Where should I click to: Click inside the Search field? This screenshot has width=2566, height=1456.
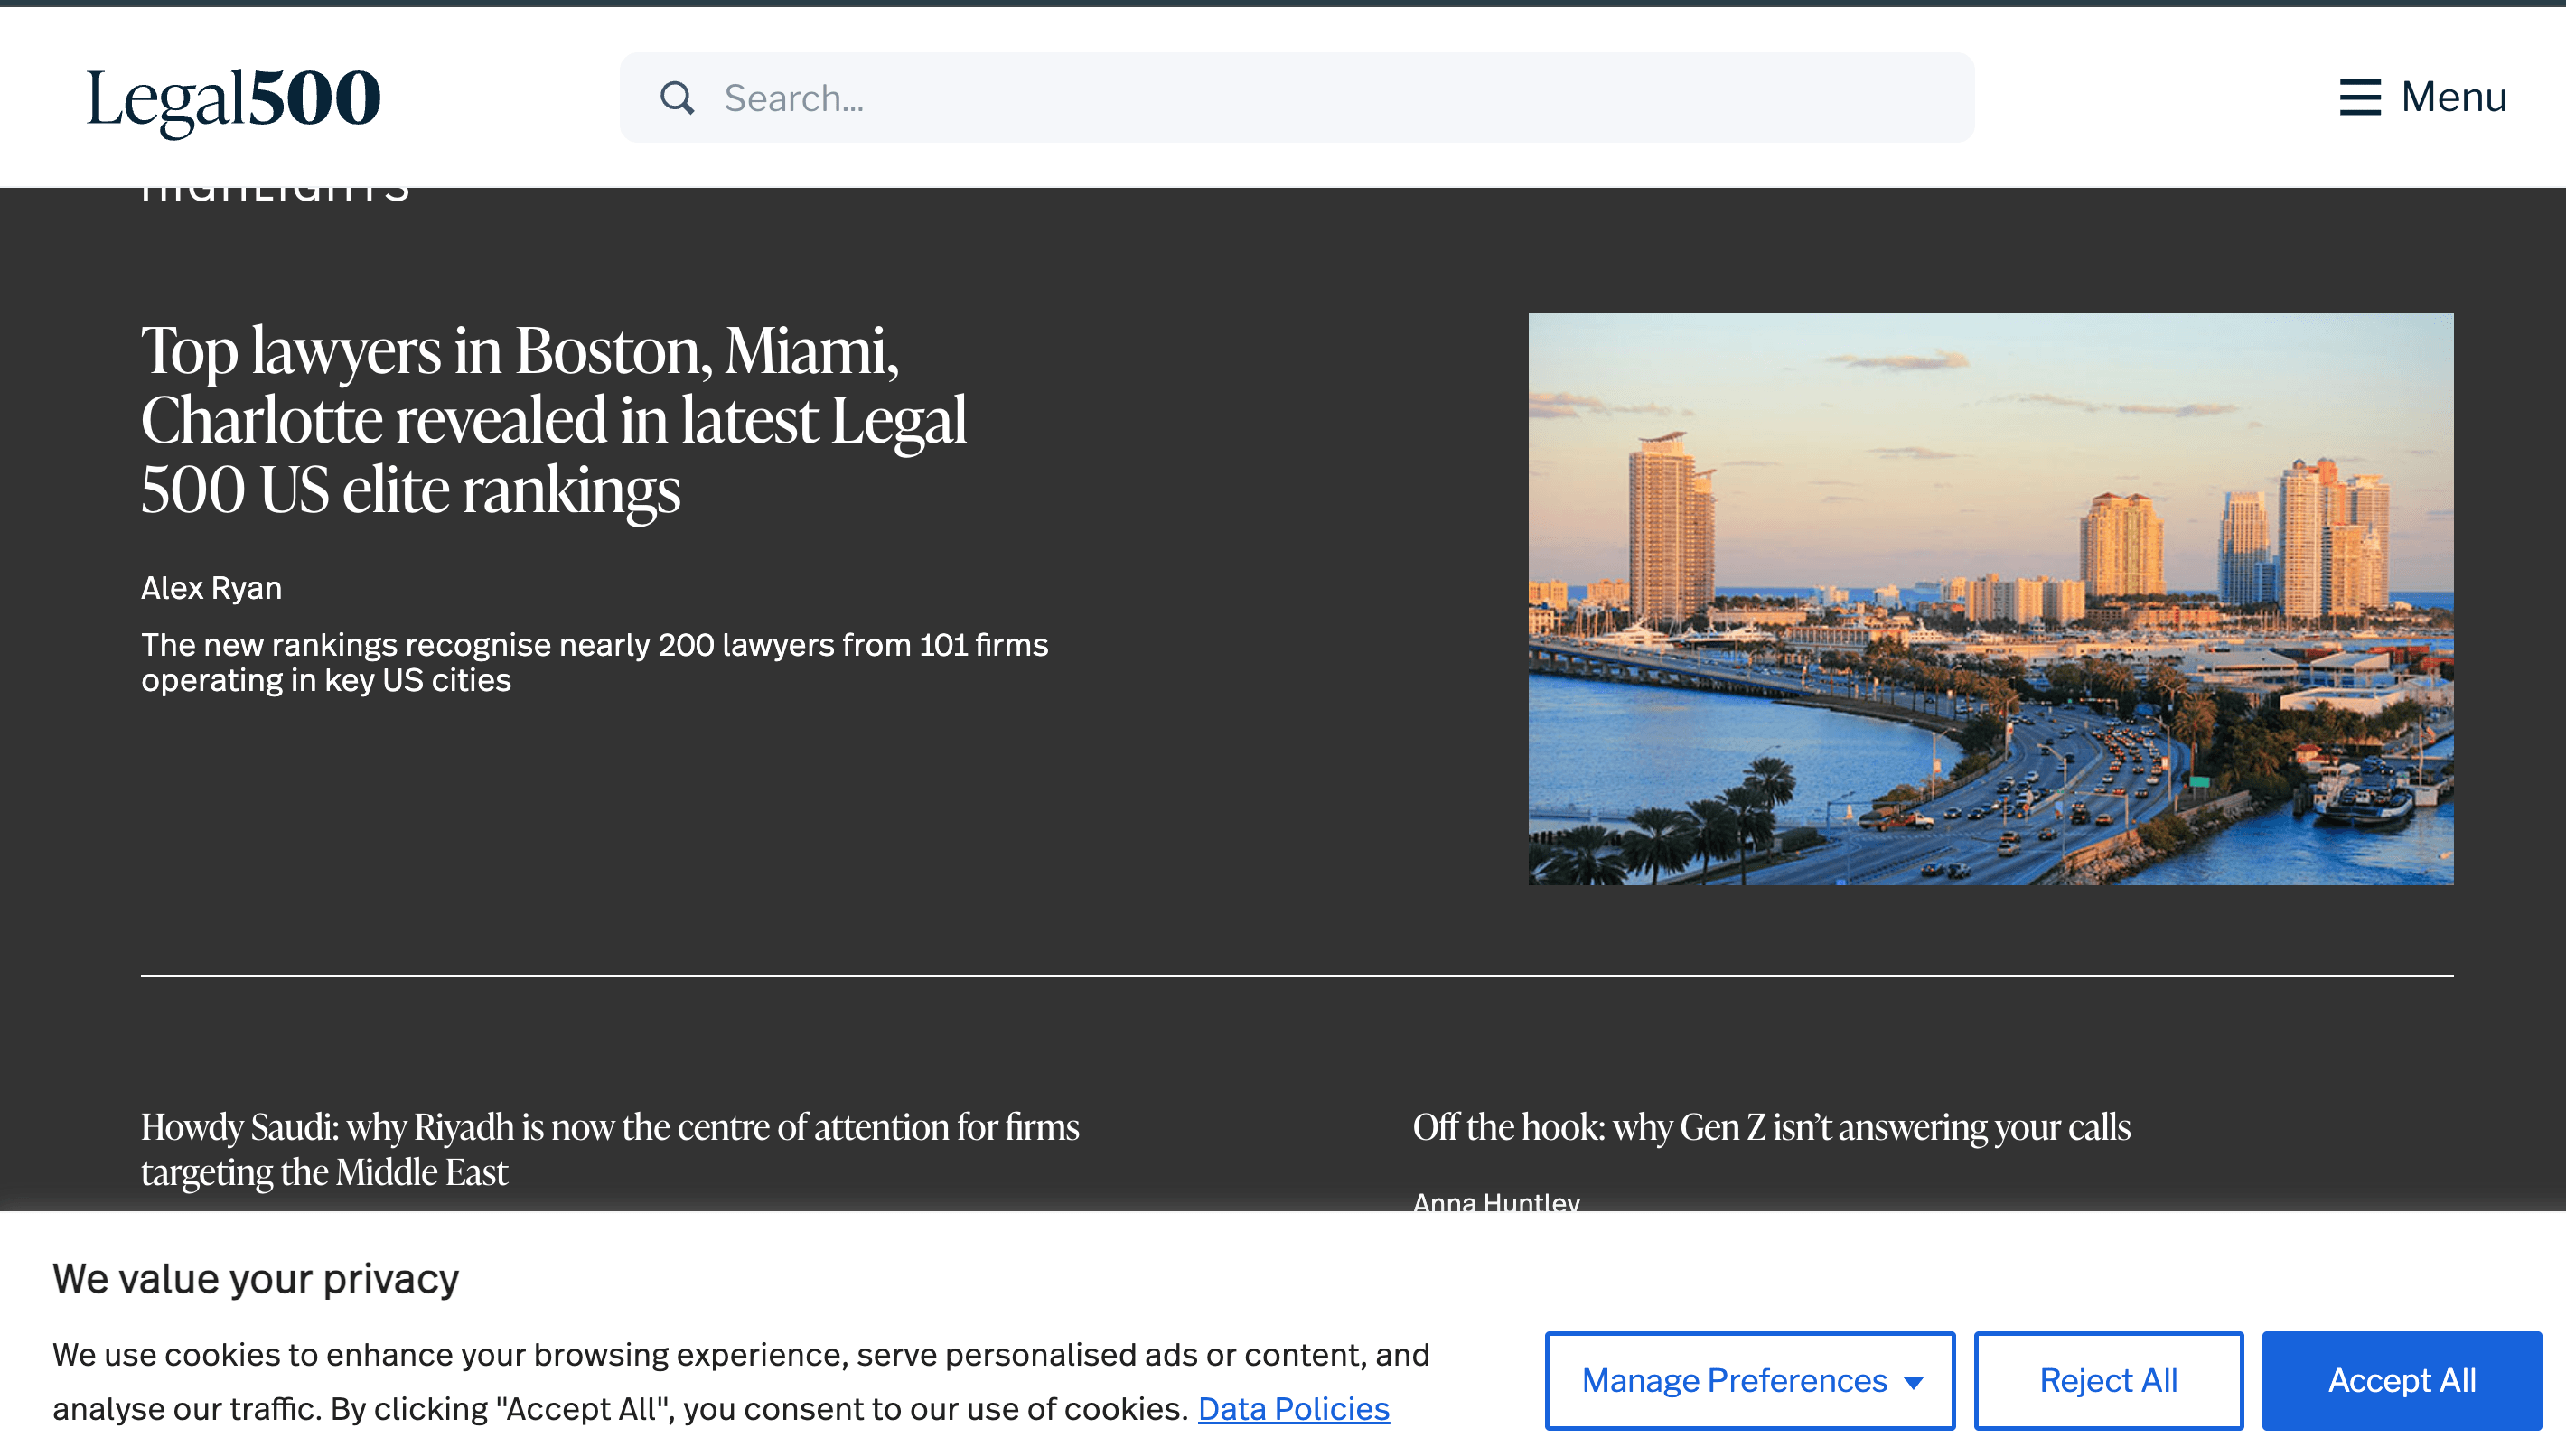pyautogui.click(x=1296, y=98)
